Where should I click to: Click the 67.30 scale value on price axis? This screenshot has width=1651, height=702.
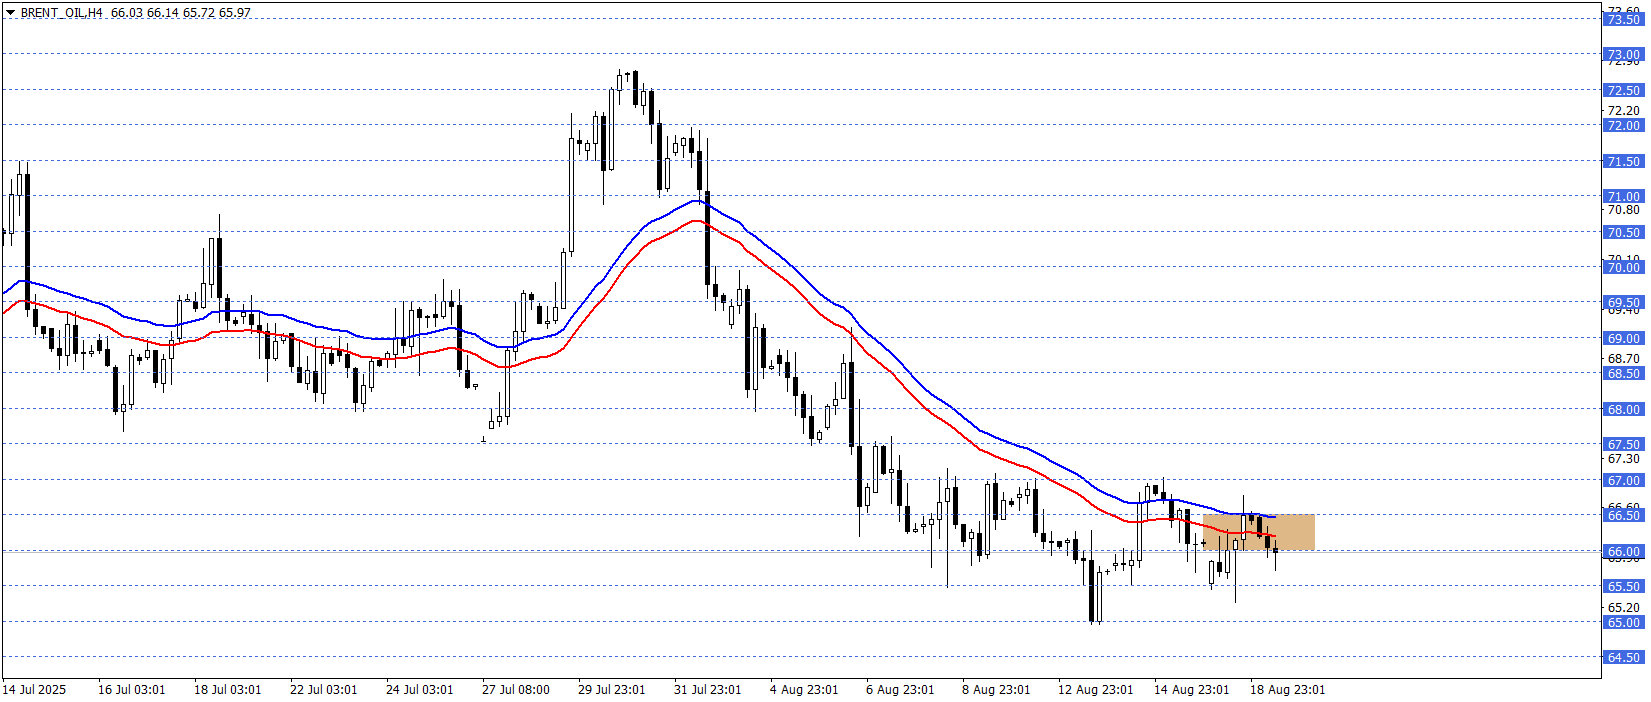coord(1623,459)
